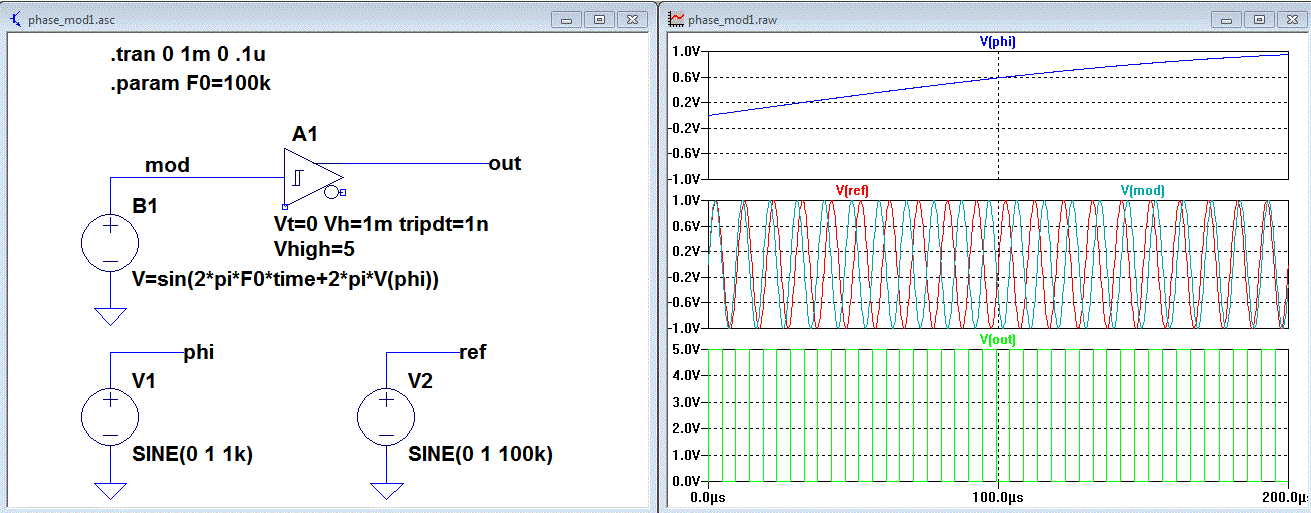
Task: Click the V(phi) trace label
Action: click(998, 41)
